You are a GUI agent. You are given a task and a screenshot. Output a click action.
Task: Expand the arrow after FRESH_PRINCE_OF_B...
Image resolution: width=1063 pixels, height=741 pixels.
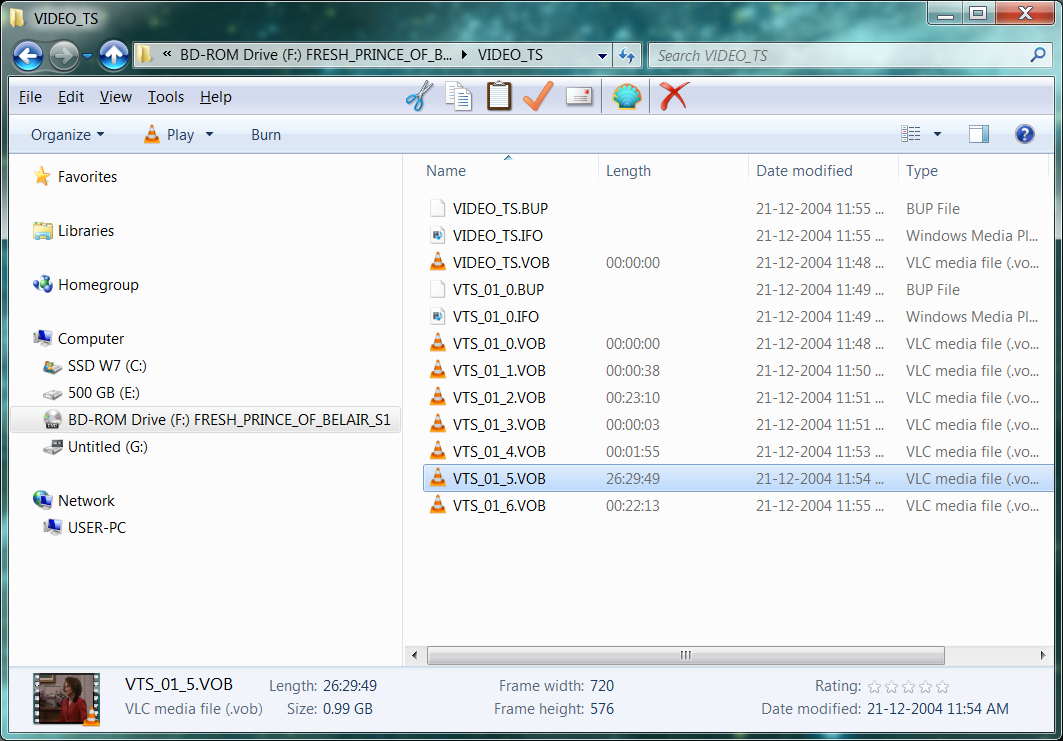click(464, 55)
